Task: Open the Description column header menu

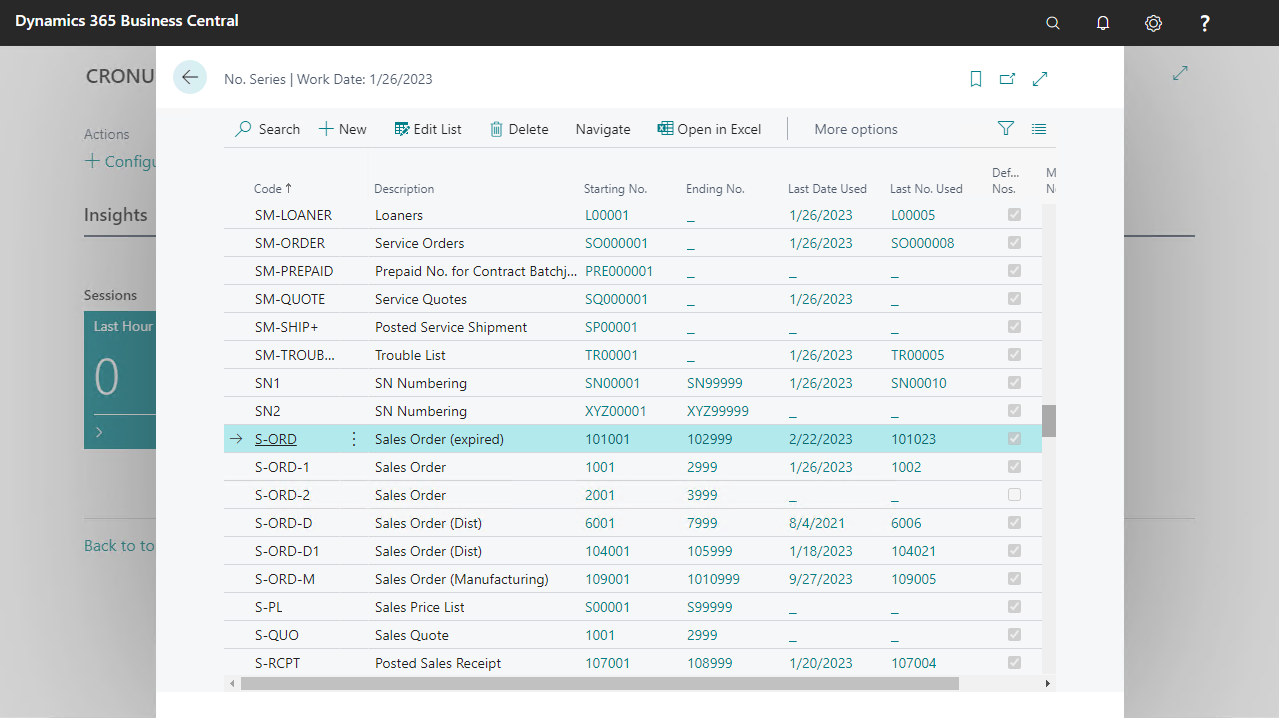Action: [x=404, y=188]
